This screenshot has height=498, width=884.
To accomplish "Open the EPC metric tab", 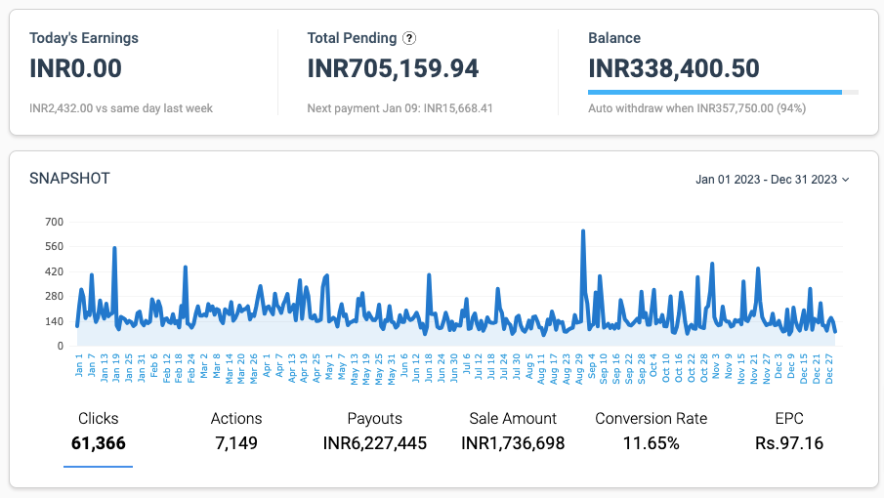I will [x=788, y=431].
